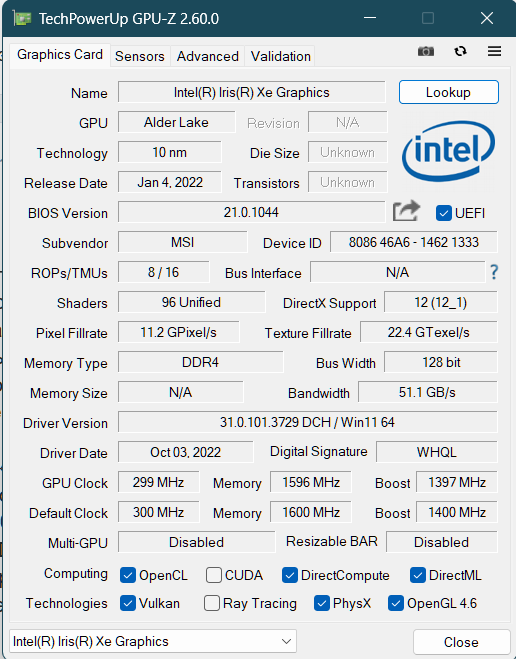Toggle the PhysX checkbox
The image size is (516, 659).
(x=321, y=604)
